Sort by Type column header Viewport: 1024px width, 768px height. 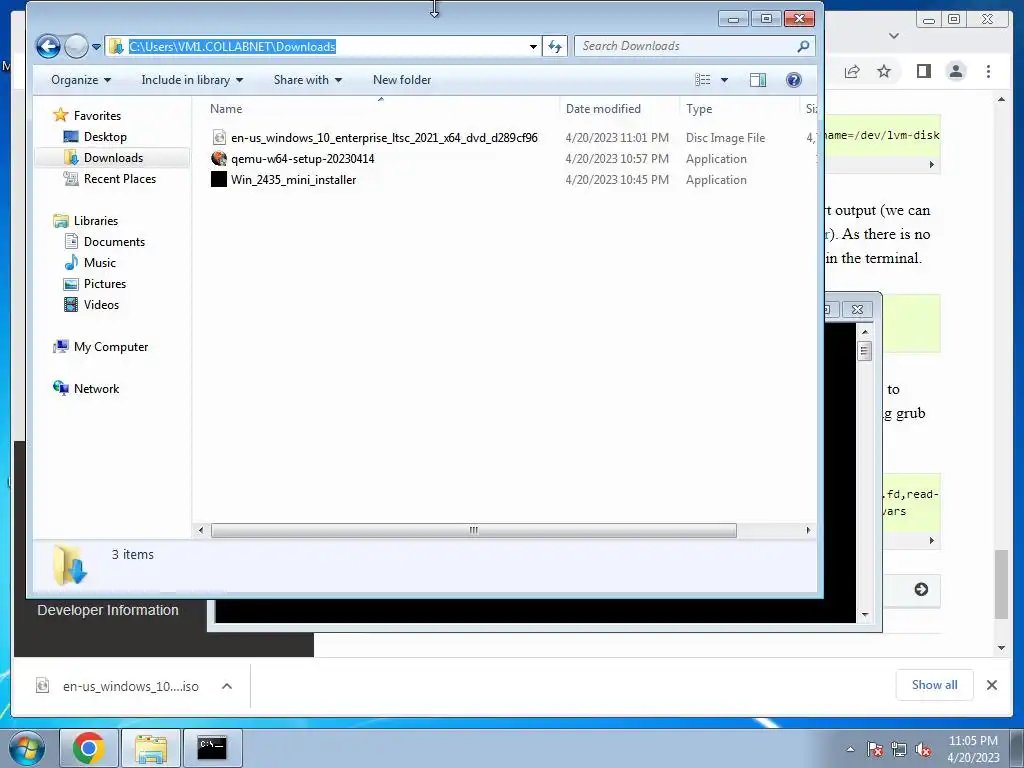[699, 109]
